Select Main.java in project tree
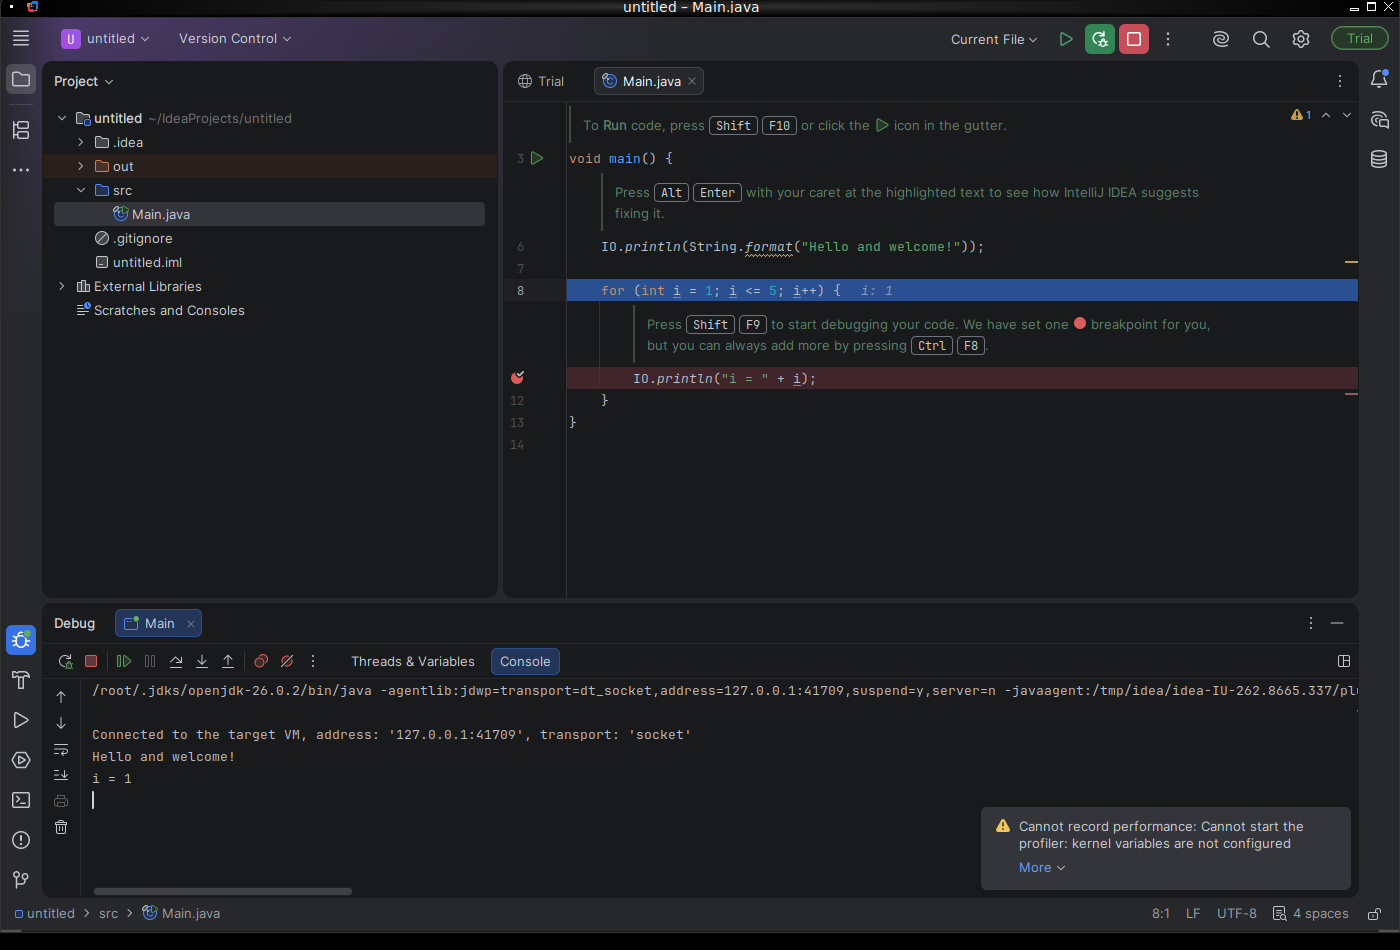Screen dimensions: 1400x950 click(x=269, y=214)
